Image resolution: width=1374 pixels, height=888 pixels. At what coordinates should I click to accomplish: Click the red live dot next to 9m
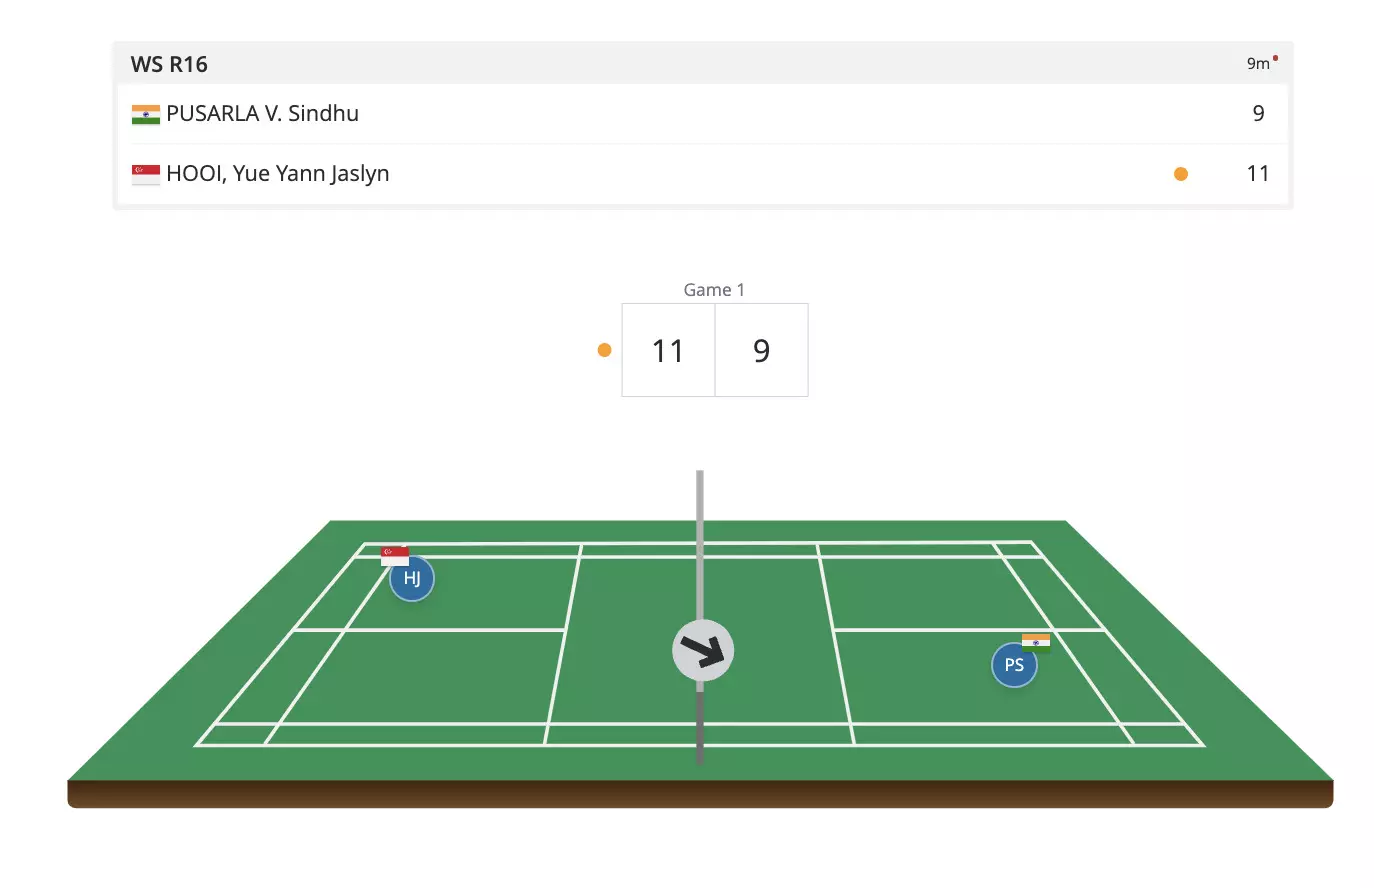[1276, 58]
